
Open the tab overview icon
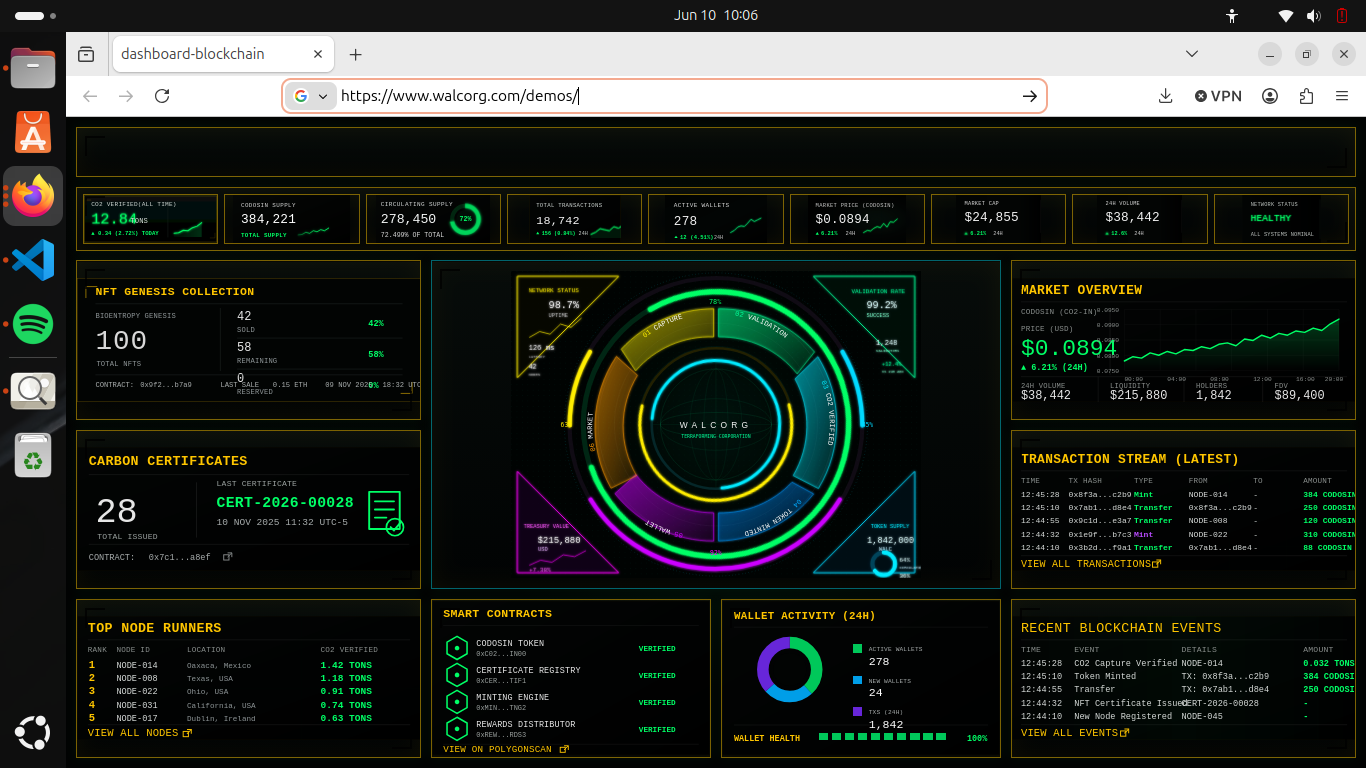click(x=86, y=54)
